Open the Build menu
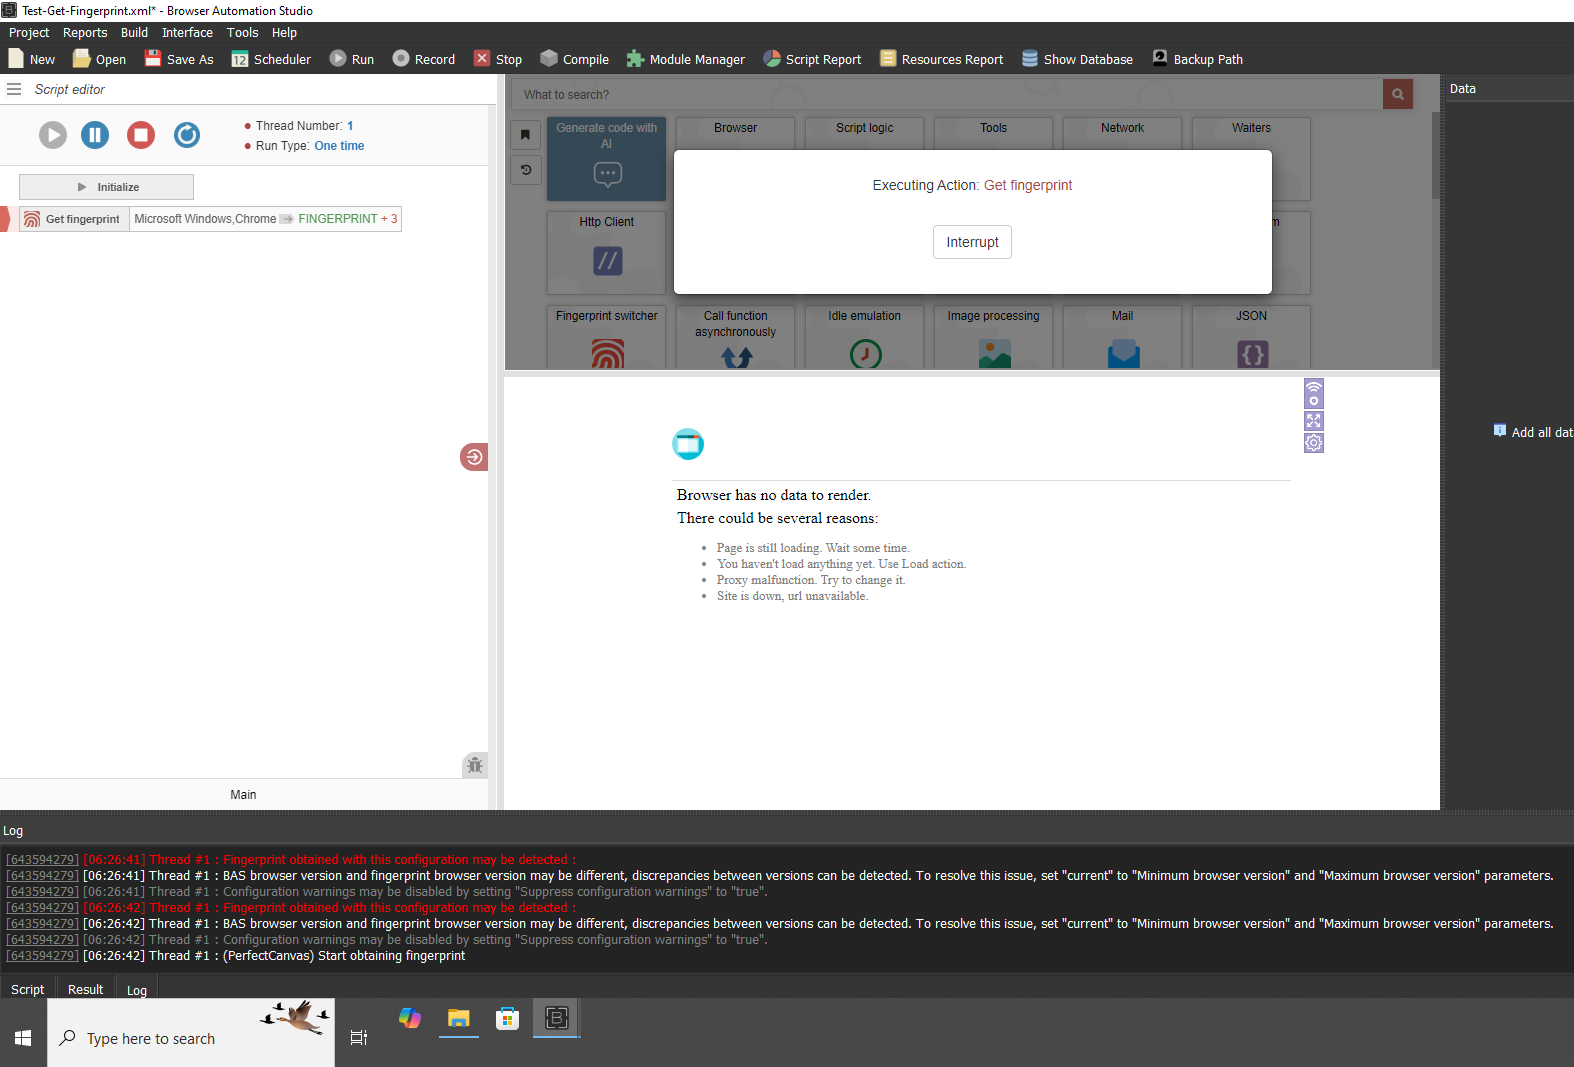Screen dimensions: 1574x1067 [x=134, y=33]
